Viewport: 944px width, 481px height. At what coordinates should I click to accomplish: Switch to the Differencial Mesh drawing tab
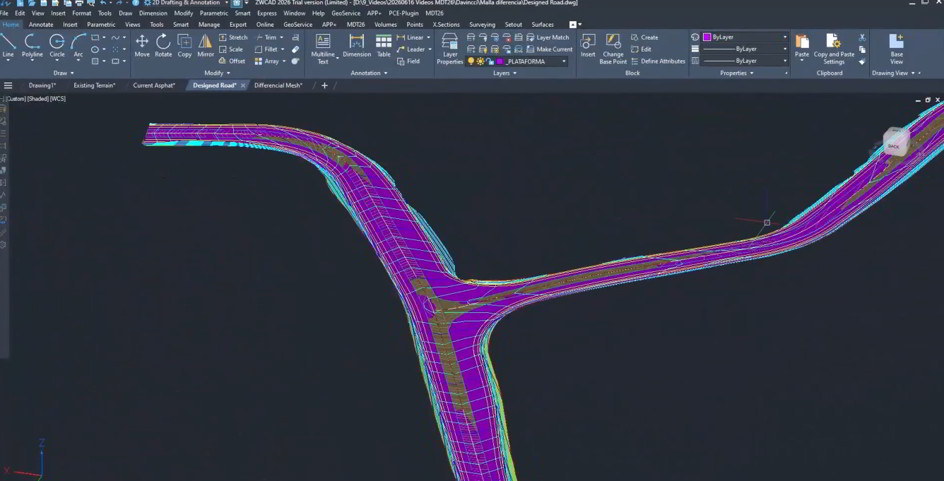pos(278,85)
